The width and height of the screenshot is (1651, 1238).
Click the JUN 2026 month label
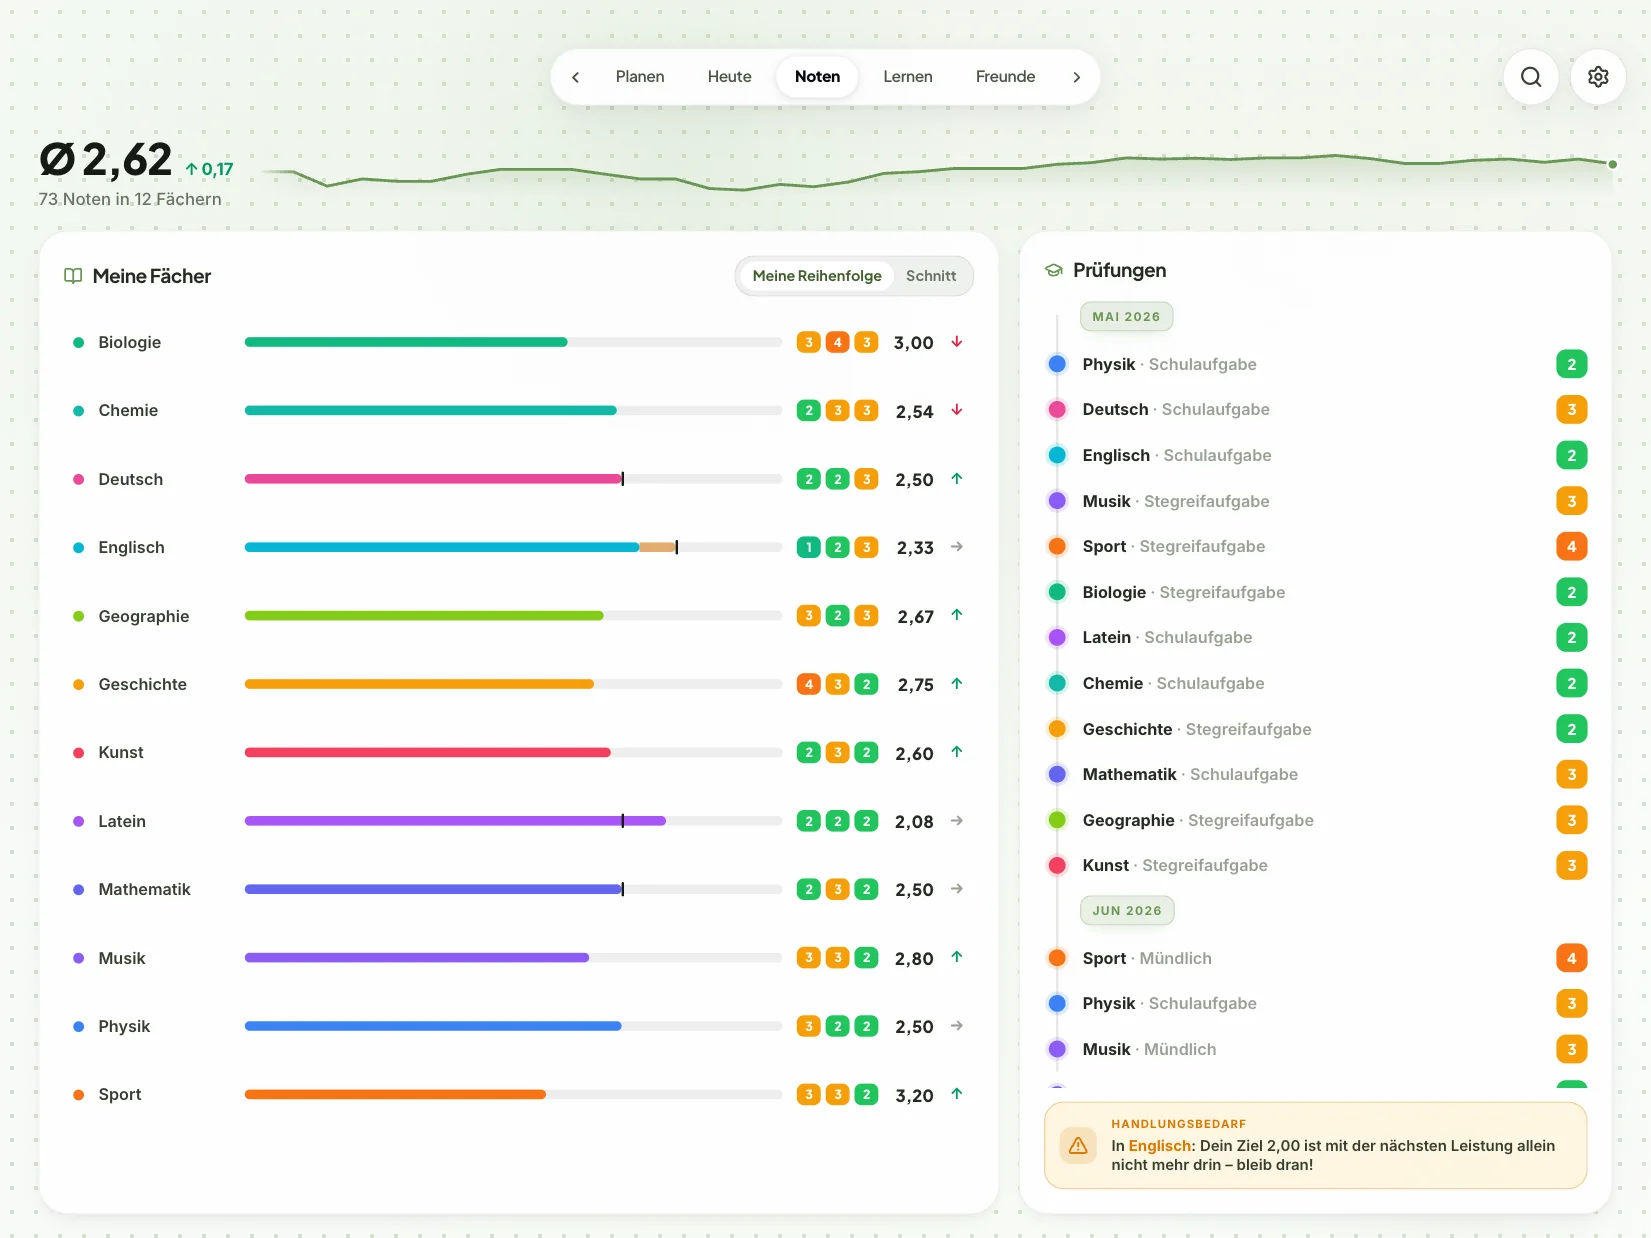tap(1127, 911)
